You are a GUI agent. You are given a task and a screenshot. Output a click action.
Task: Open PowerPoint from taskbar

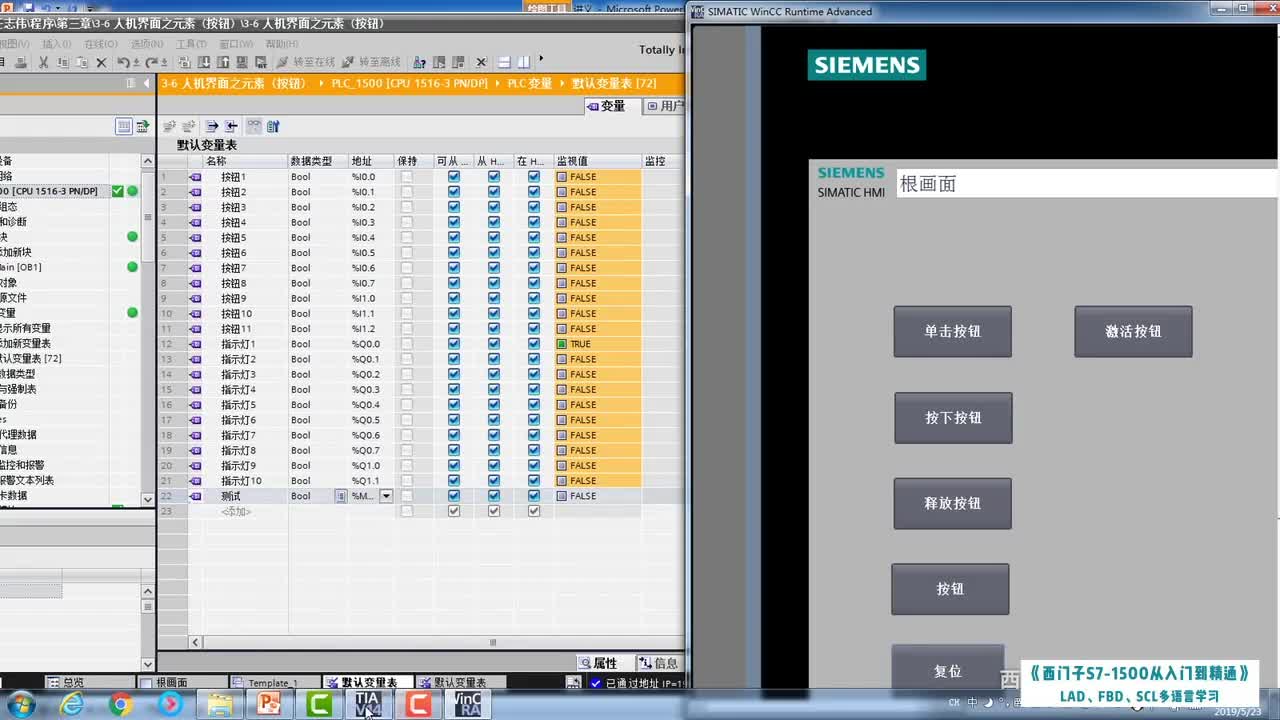pyautogui.click(x=269, y=705)
